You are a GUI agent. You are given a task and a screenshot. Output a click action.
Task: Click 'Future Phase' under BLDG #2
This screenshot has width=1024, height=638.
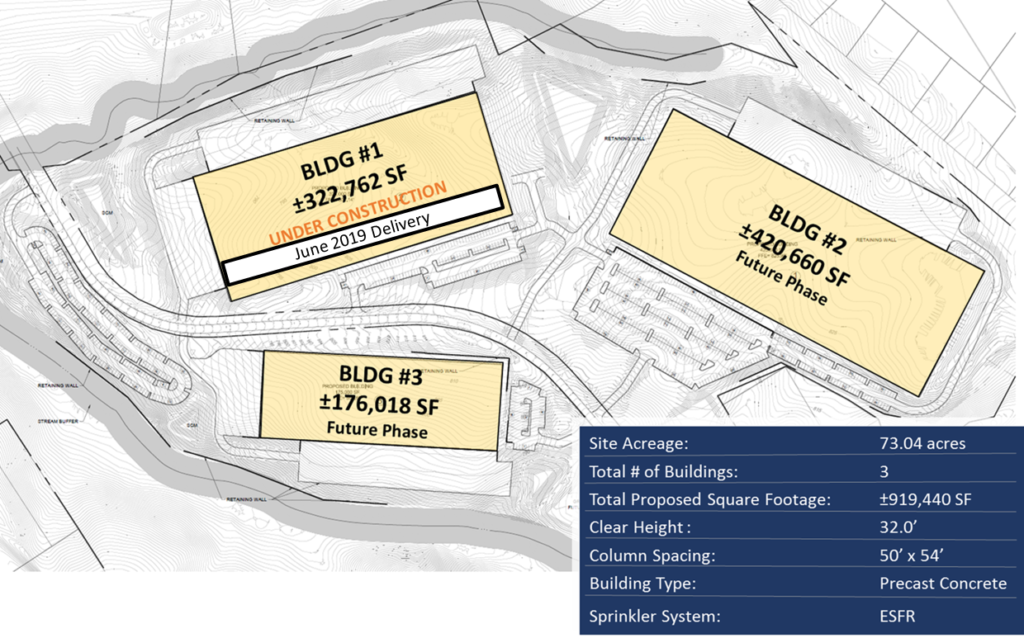(x=782, y=278)
